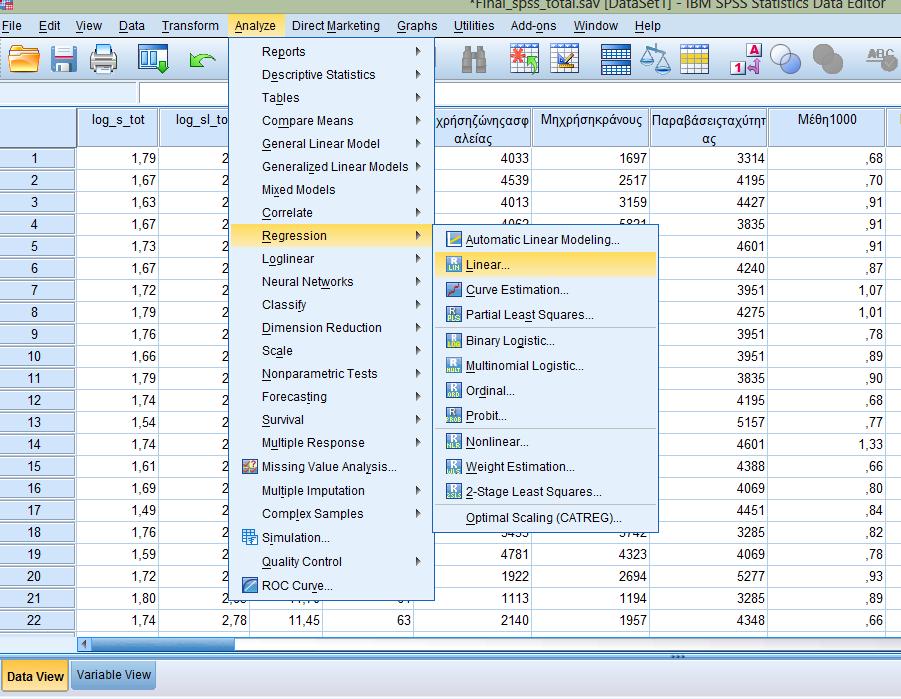Viewport: 901px width, 699px height.
Task: Select Ordinal... regression entry
Action: pos(545,391)
